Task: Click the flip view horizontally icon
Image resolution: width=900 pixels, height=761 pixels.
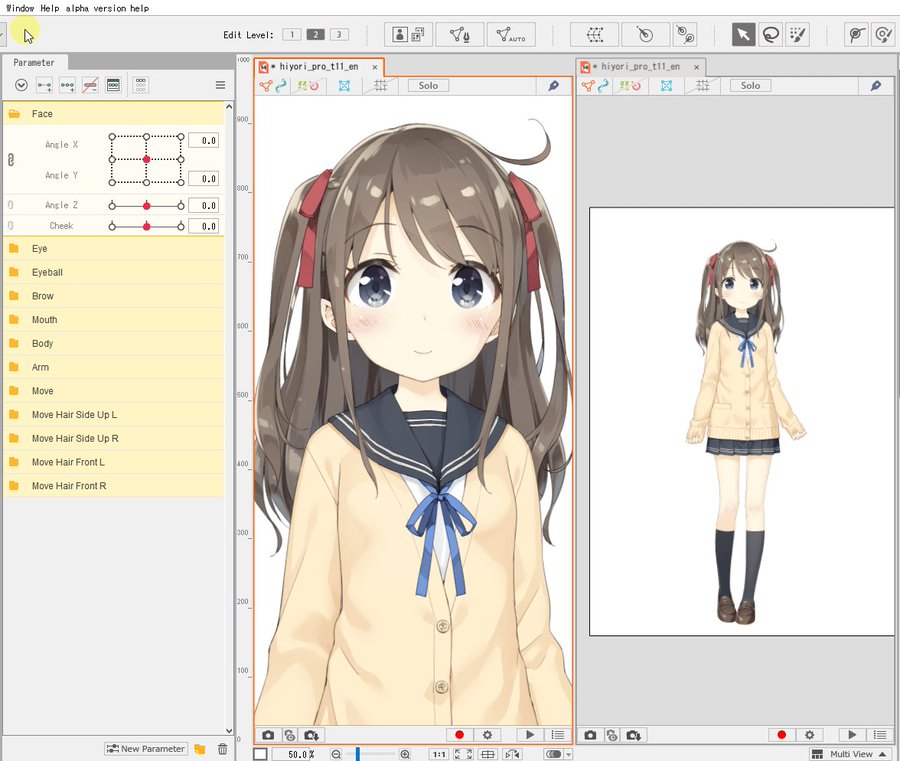Action: point(512,754)
